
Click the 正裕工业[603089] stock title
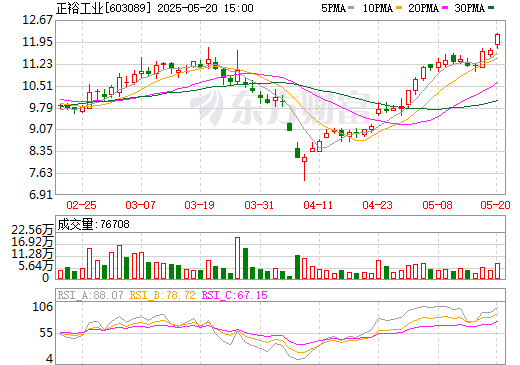[103, 8]
